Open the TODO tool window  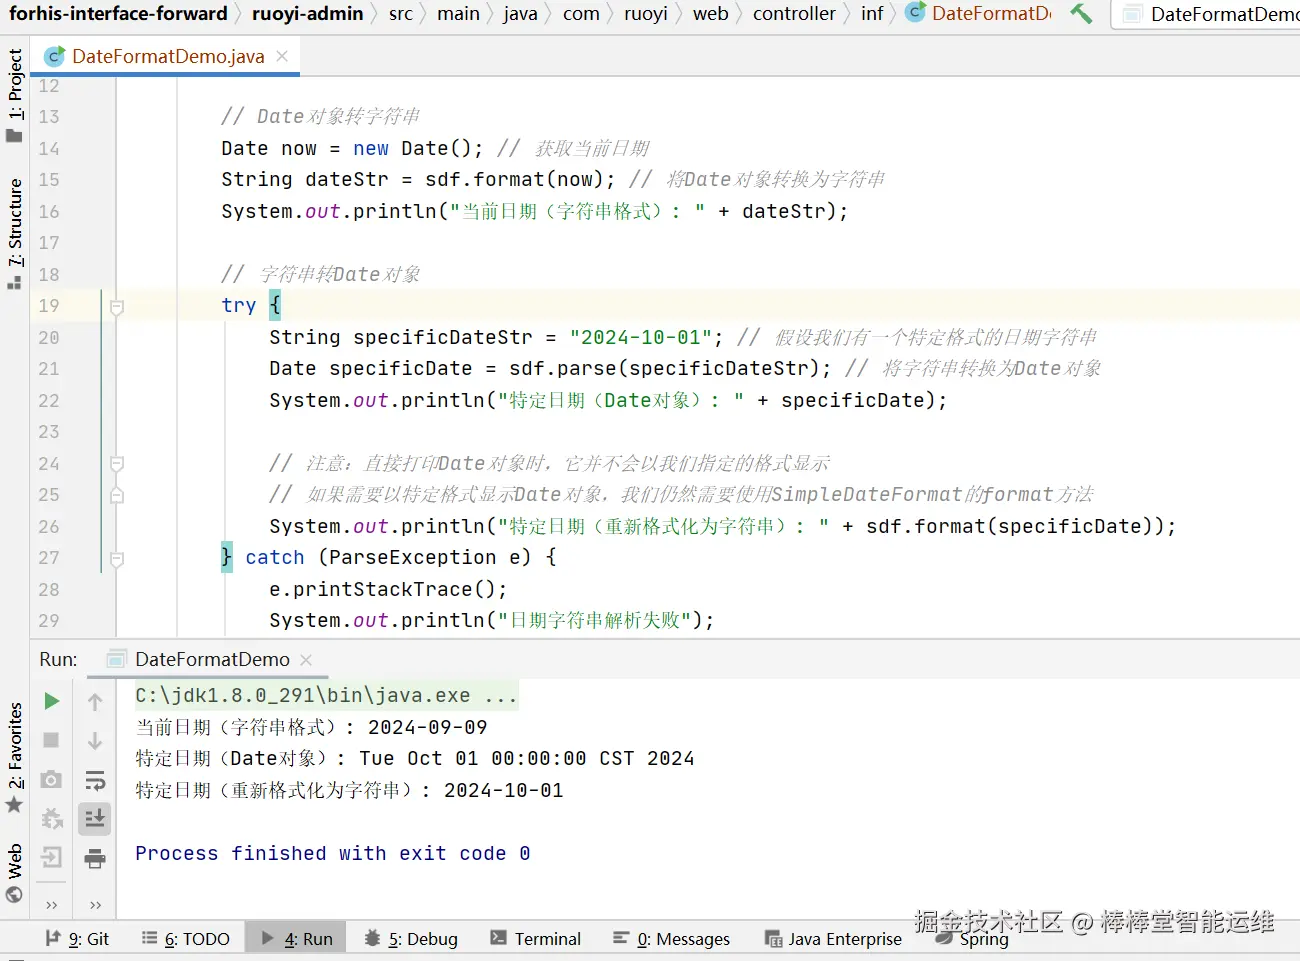pos(186,939)
